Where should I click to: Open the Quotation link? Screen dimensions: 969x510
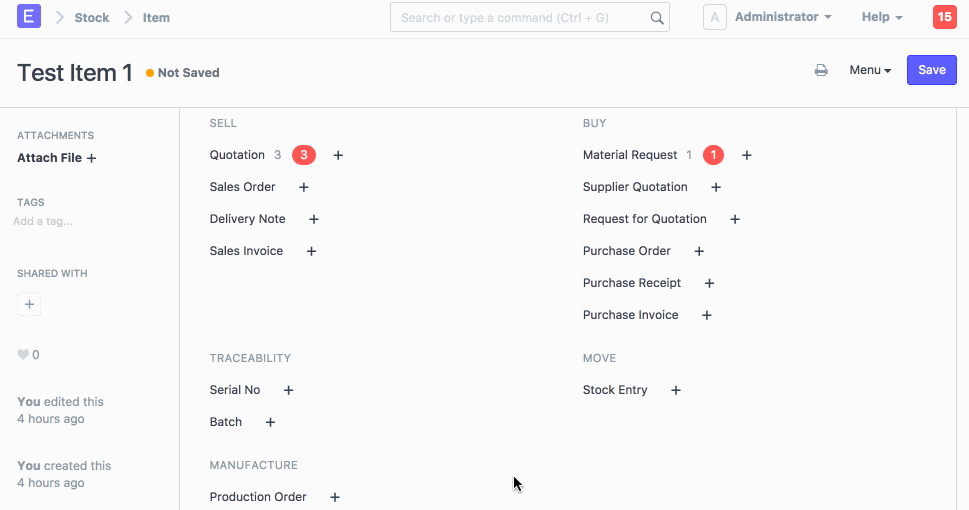tap(237, 155)
